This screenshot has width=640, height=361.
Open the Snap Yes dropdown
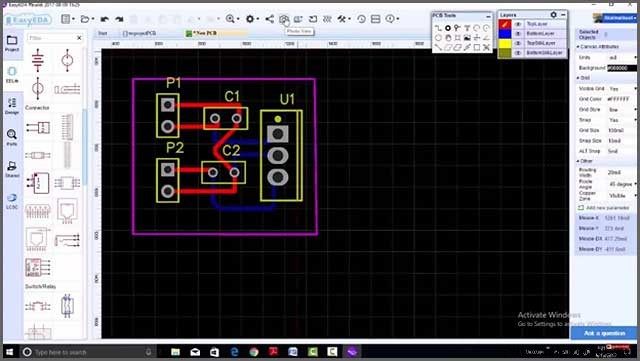click(622, 120)
